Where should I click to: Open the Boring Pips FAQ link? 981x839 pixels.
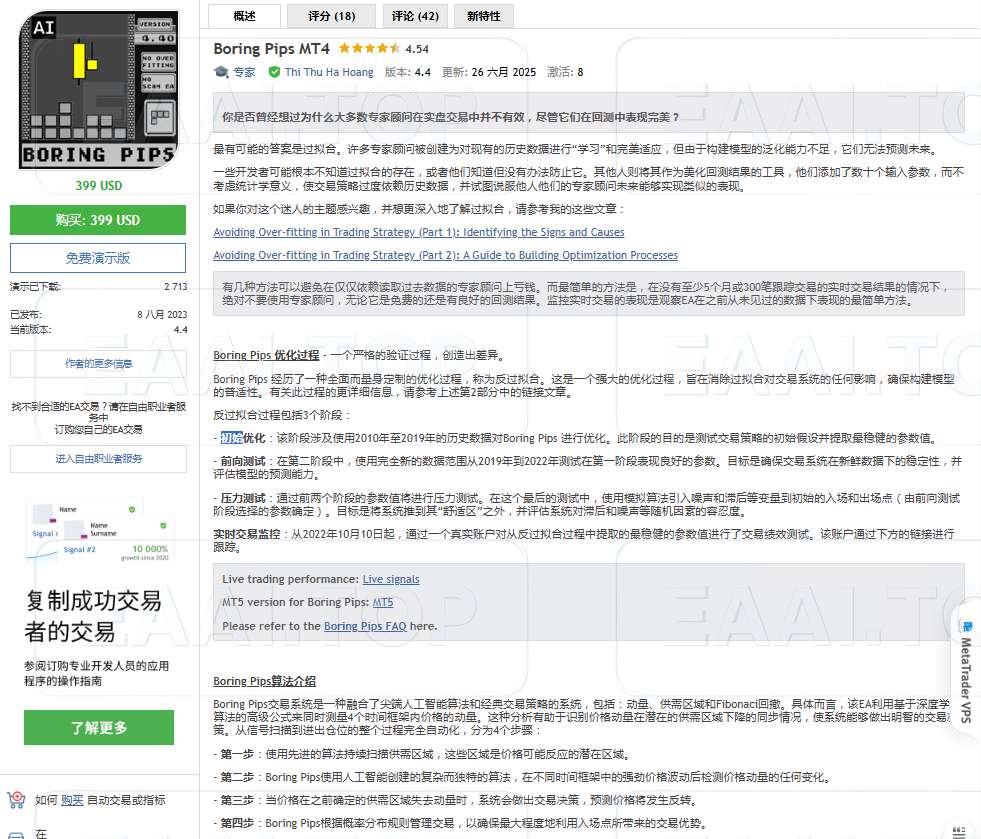click(x=363, y=627)
